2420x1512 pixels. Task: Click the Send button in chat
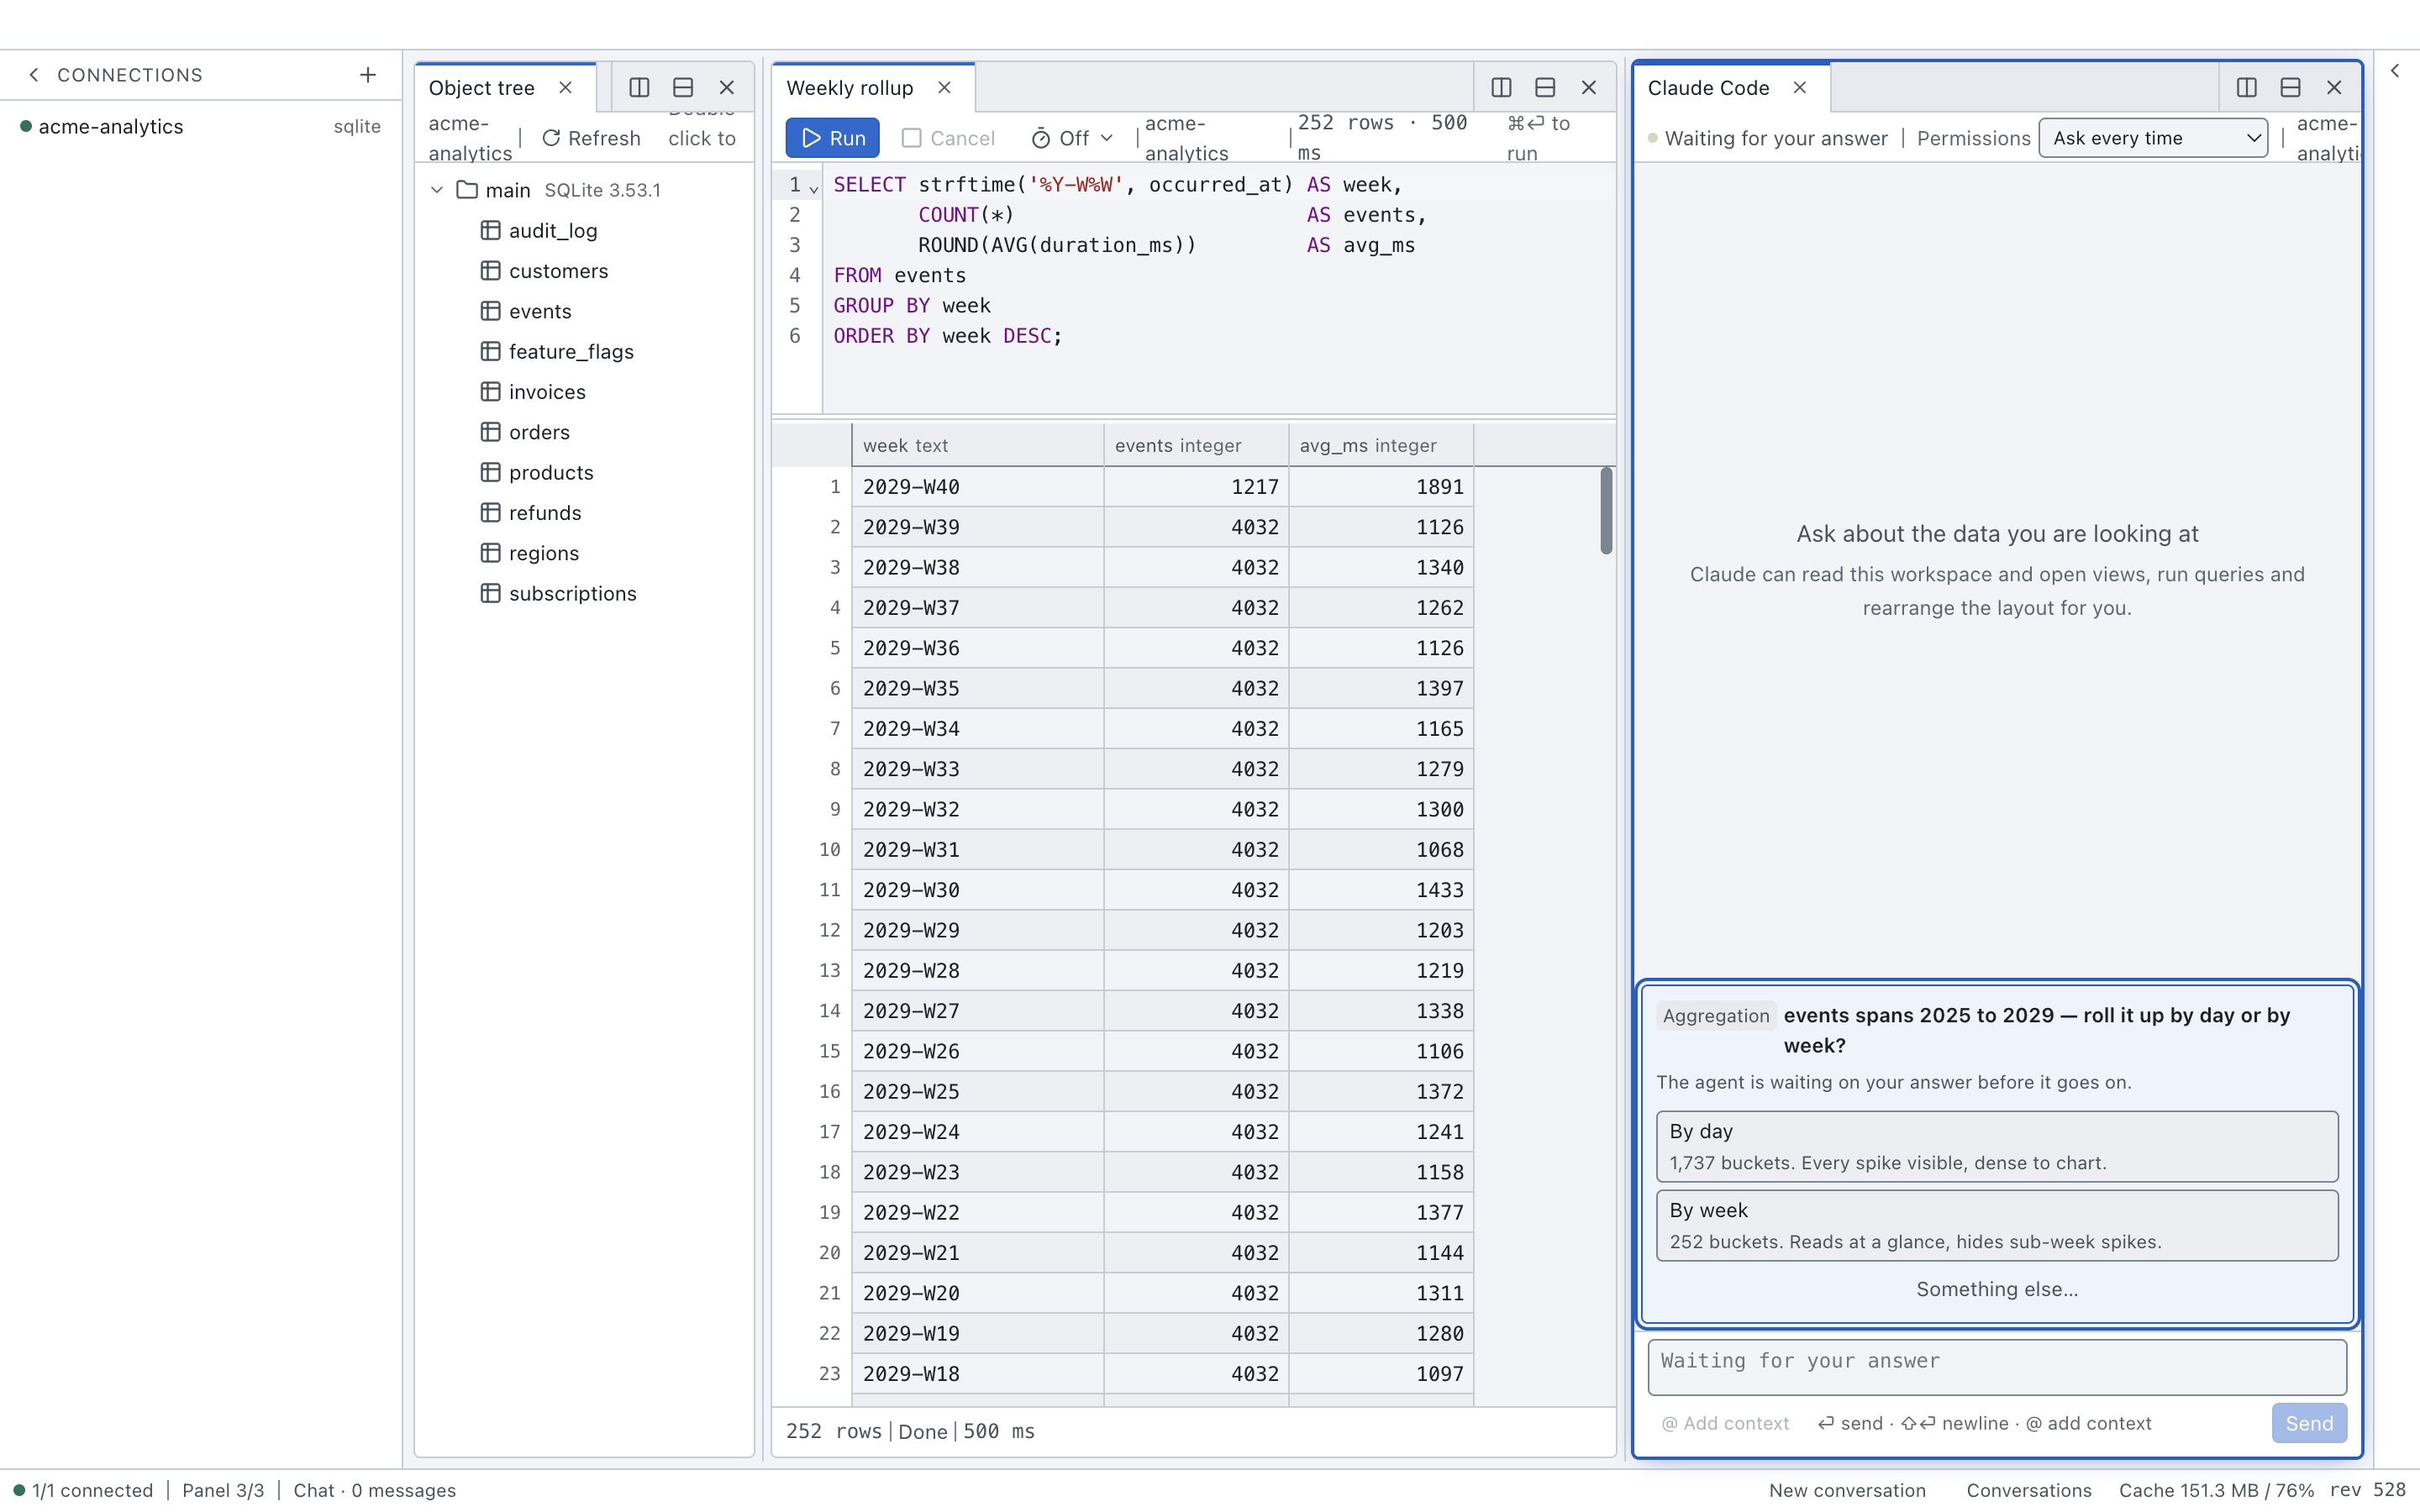(2309, 1423)
